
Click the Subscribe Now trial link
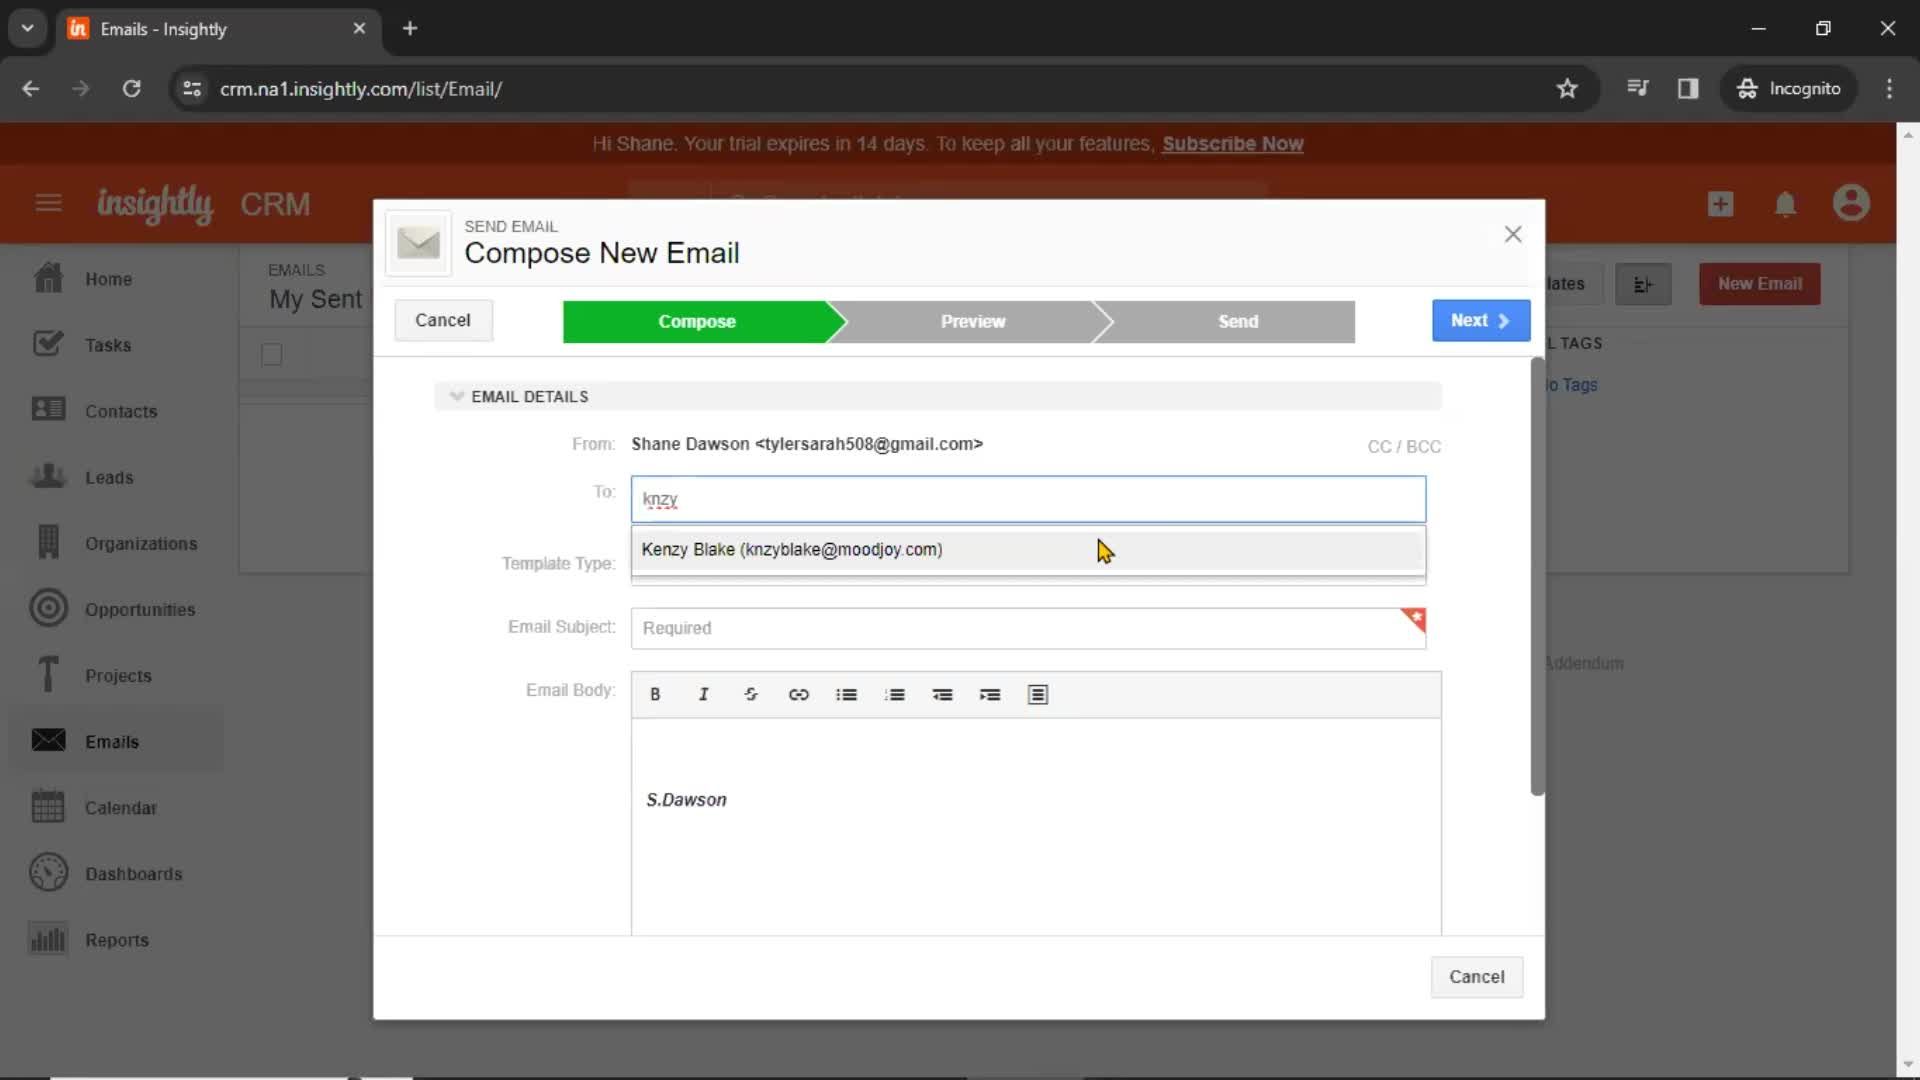(x=1232, y=144)
